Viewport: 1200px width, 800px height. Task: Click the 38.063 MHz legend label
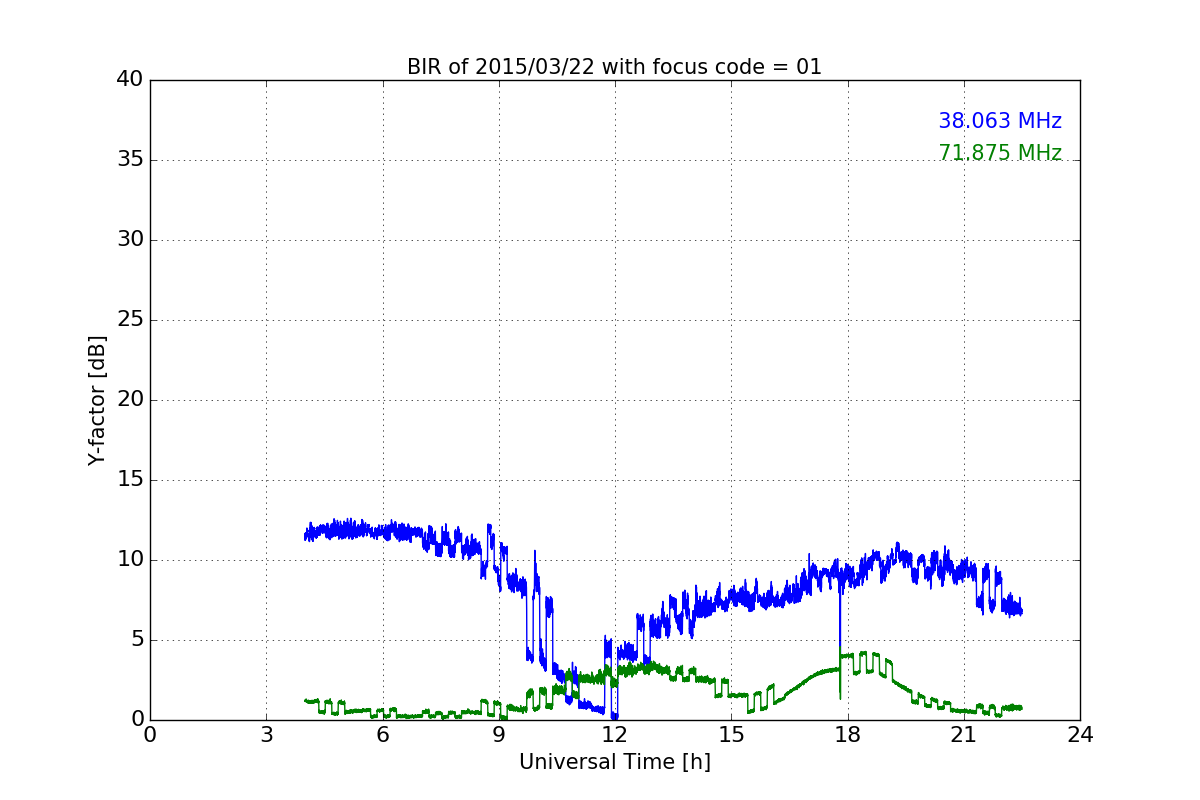click(x=1000, y=121)
